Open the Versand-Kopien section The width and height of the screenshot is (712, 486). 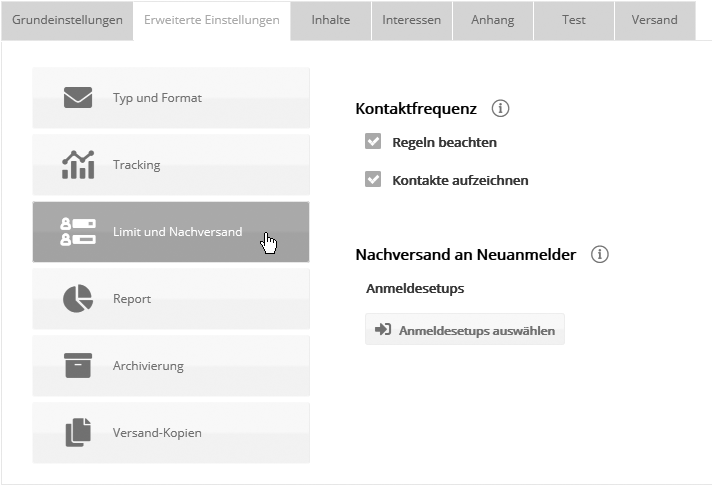(171, 433)
